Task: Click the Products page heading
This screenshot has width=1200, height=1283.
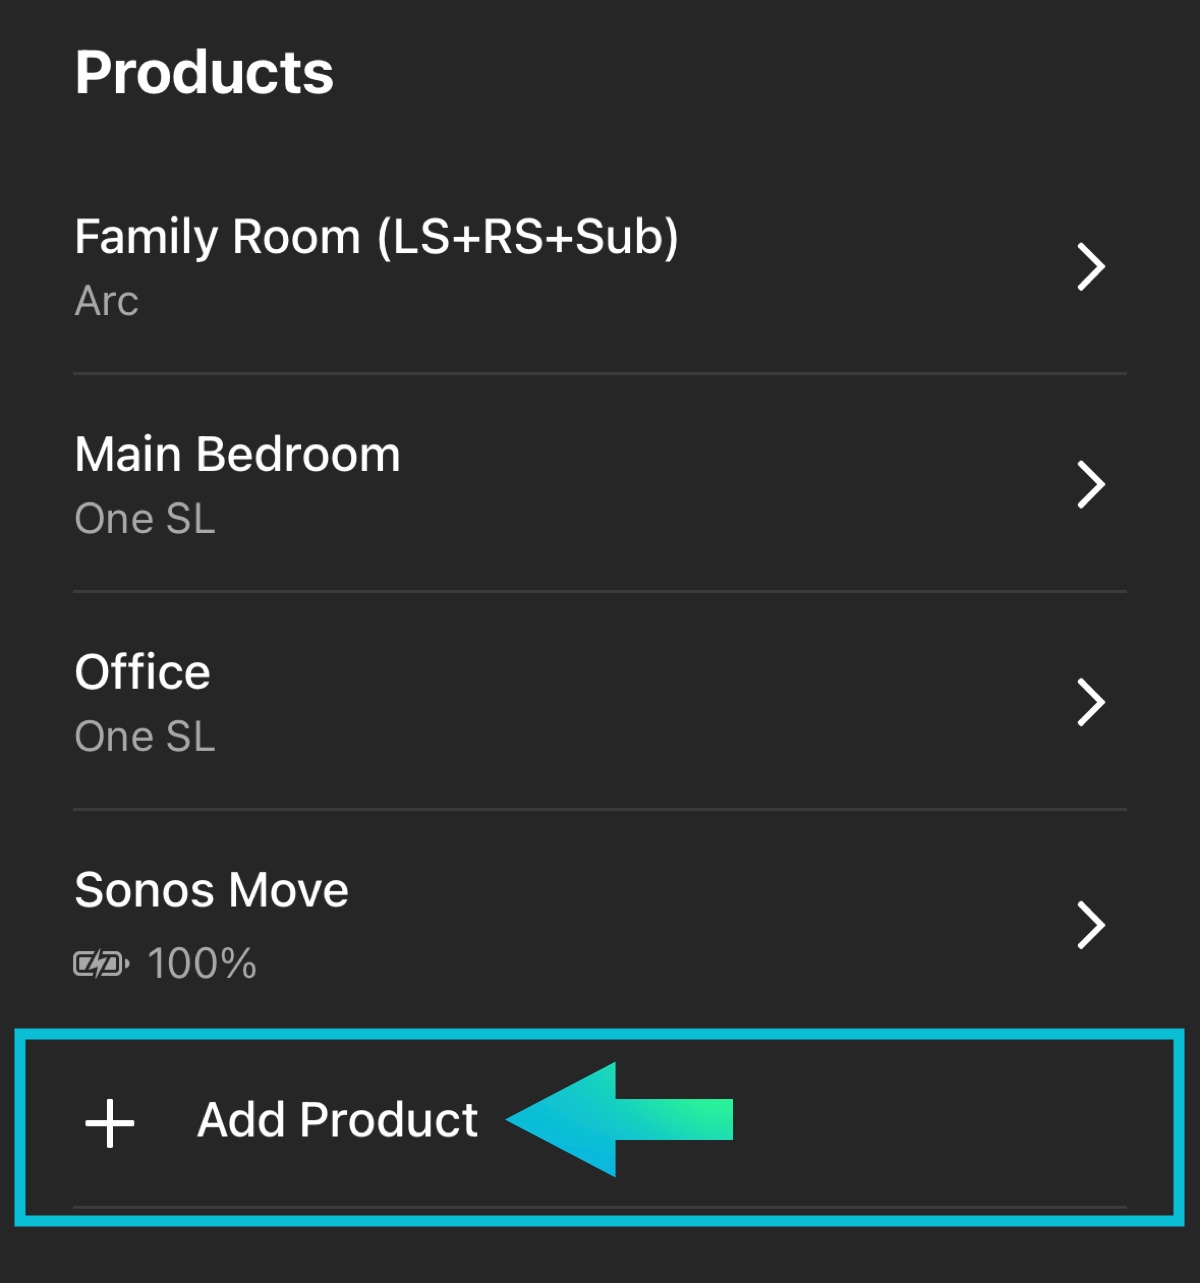Action: 204,73
